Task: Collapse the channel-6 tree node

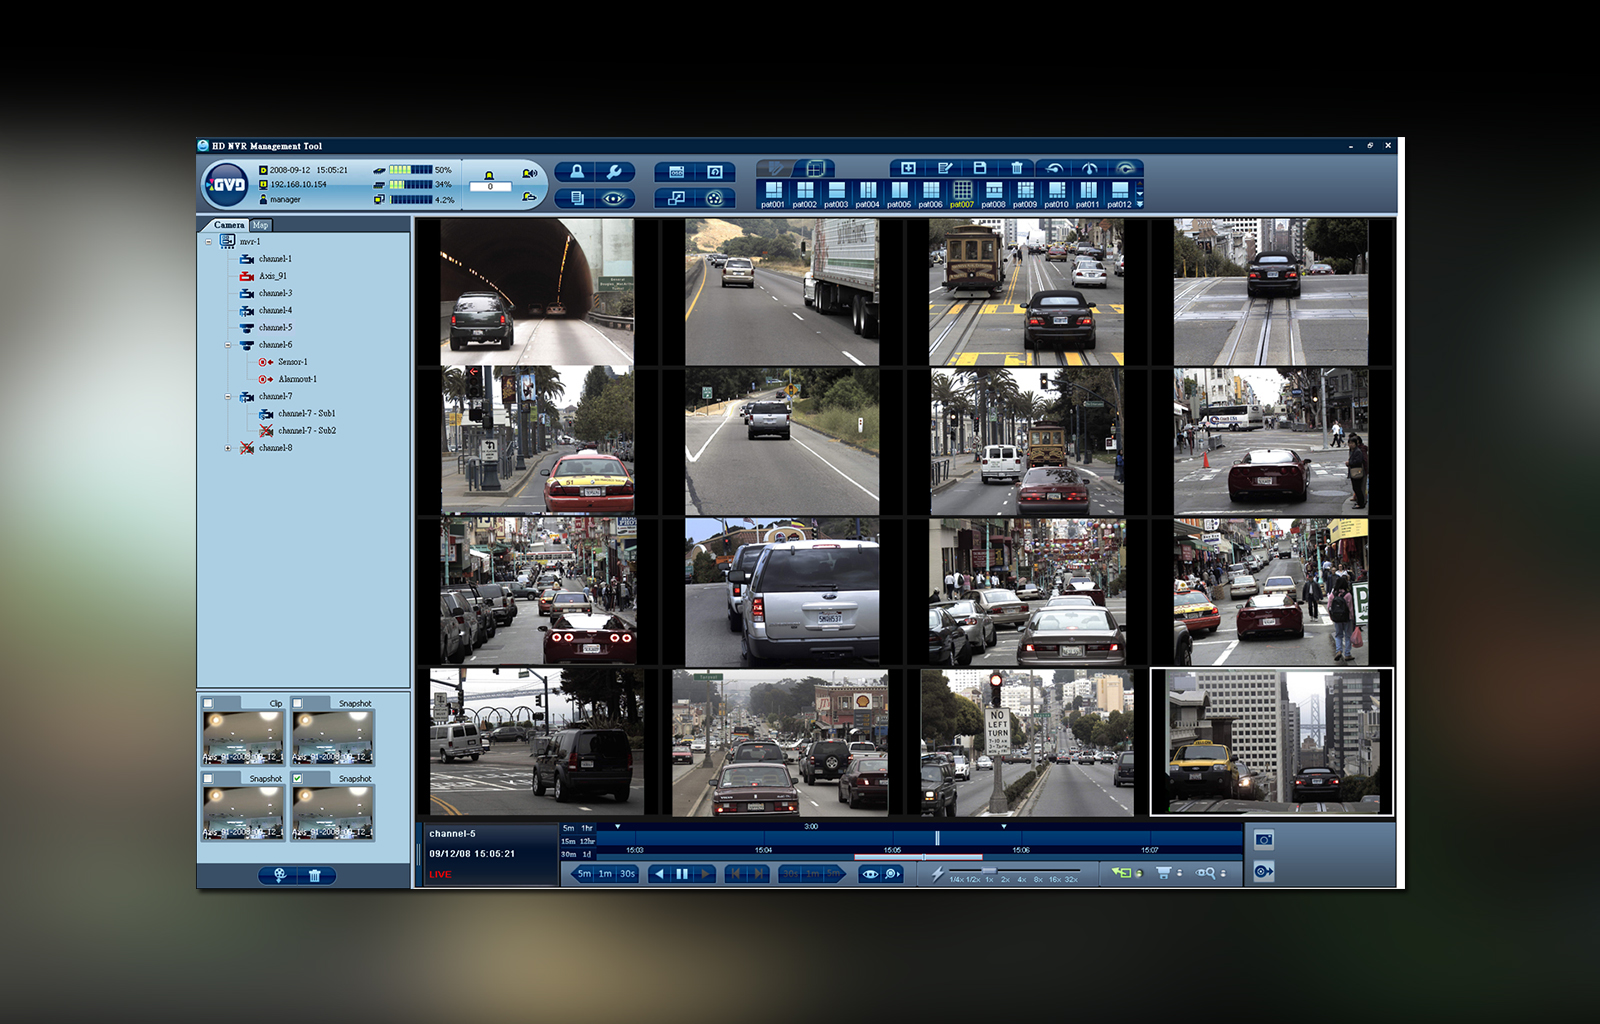Action: 228,345
